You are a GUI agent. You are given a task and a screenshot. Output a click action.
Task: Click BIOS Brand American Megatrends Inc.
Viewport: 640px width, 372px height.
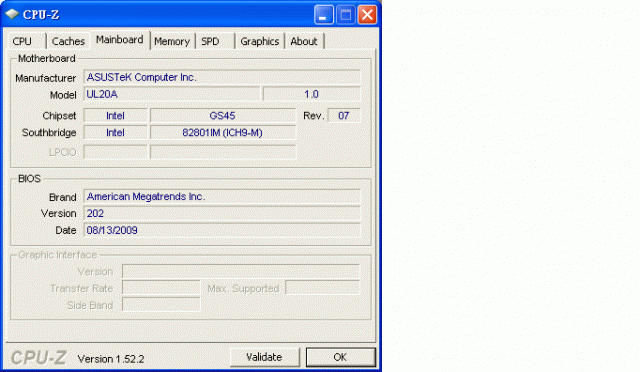pyautogui.click(x=222, y=196)
